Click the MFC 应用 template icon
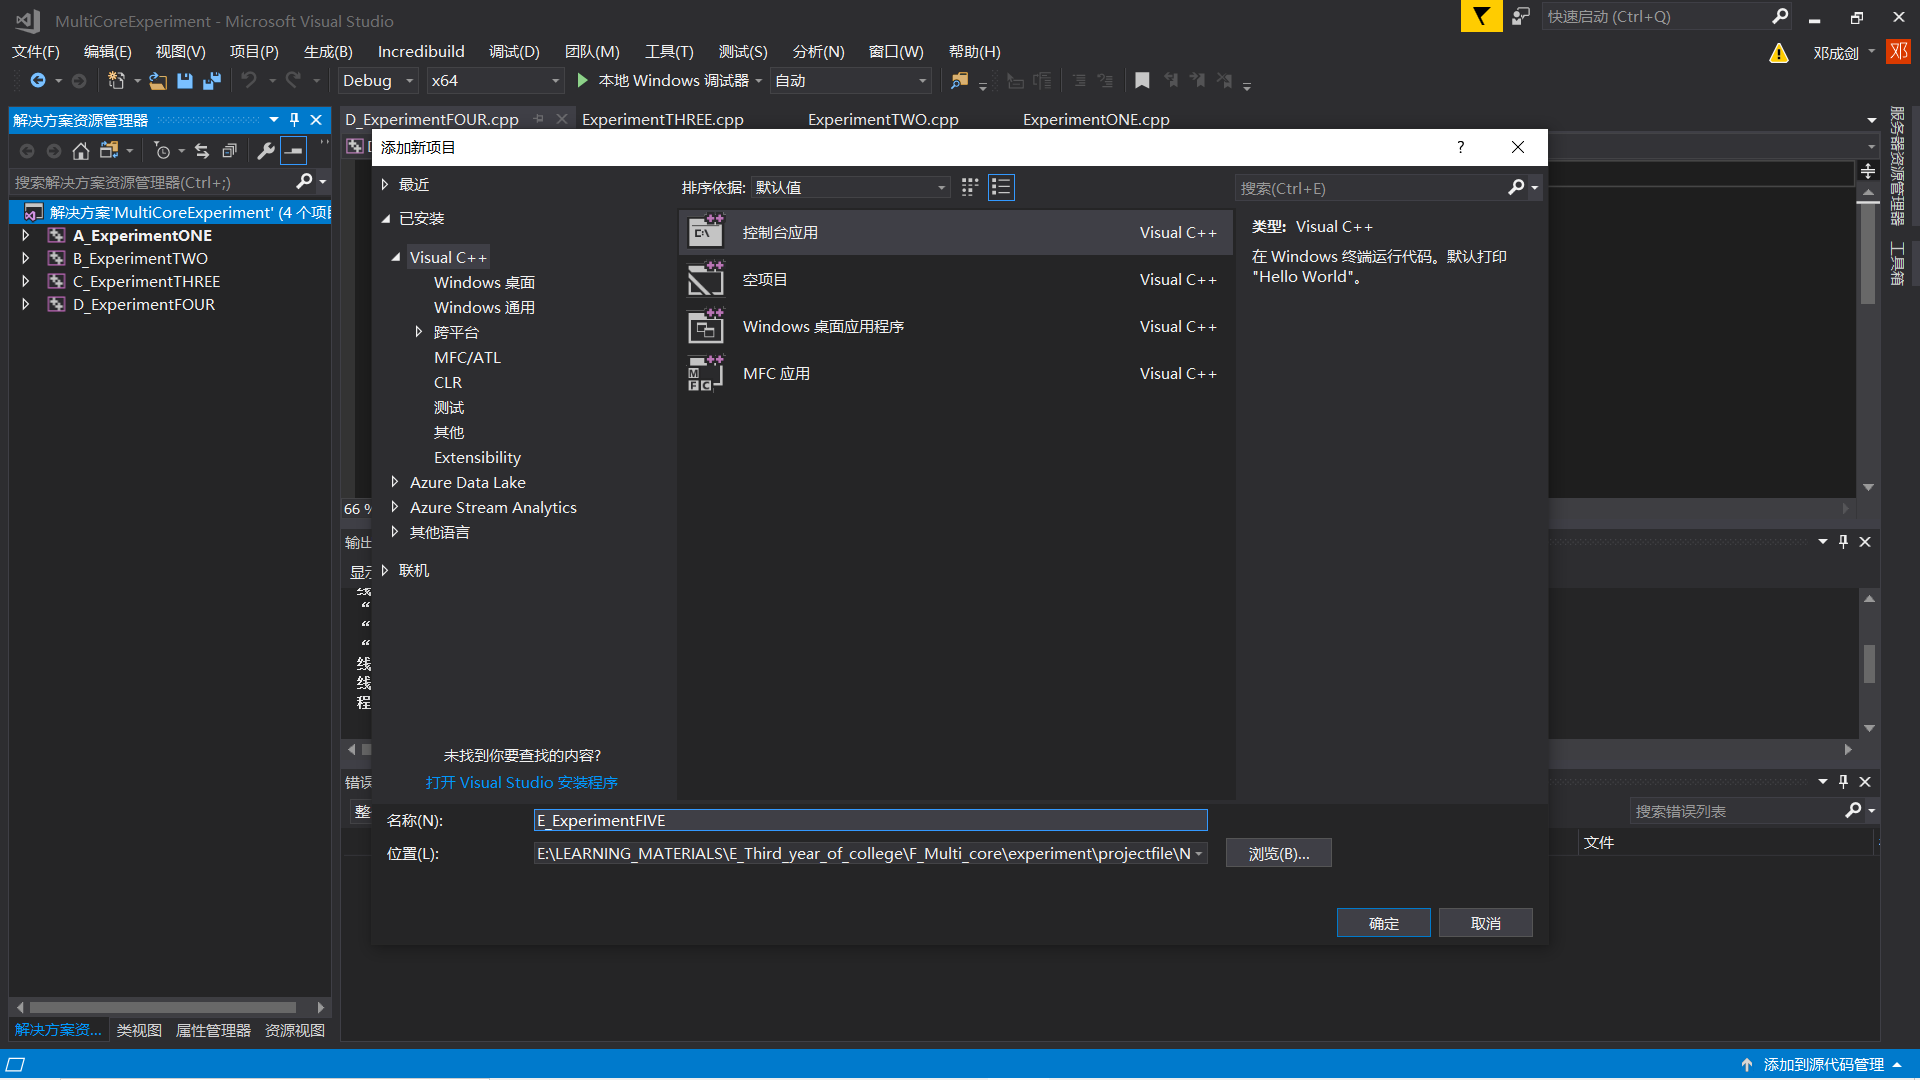The image size is (1920, 1080). tap(704, 373)
